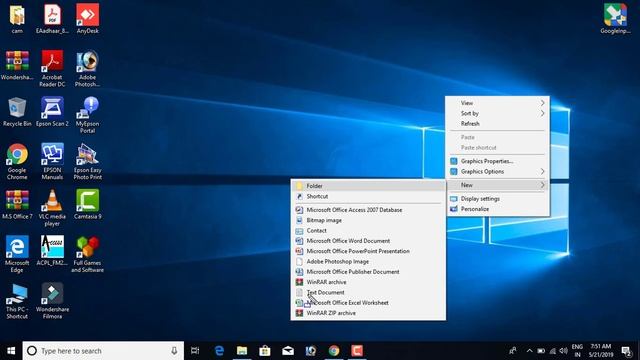Launch Acrobat Reader DC shortcut
Screen dimensions: 640x360
[x=52, y=68]
